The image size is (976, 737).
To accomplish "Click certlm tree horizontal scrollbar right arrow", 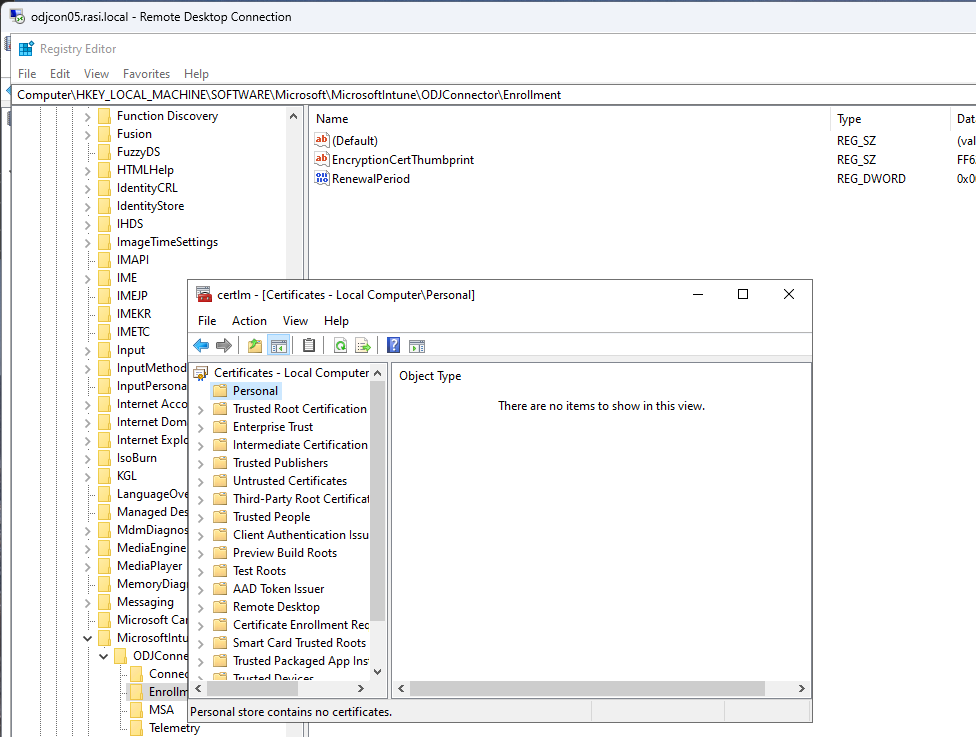I will coord(360,688).
